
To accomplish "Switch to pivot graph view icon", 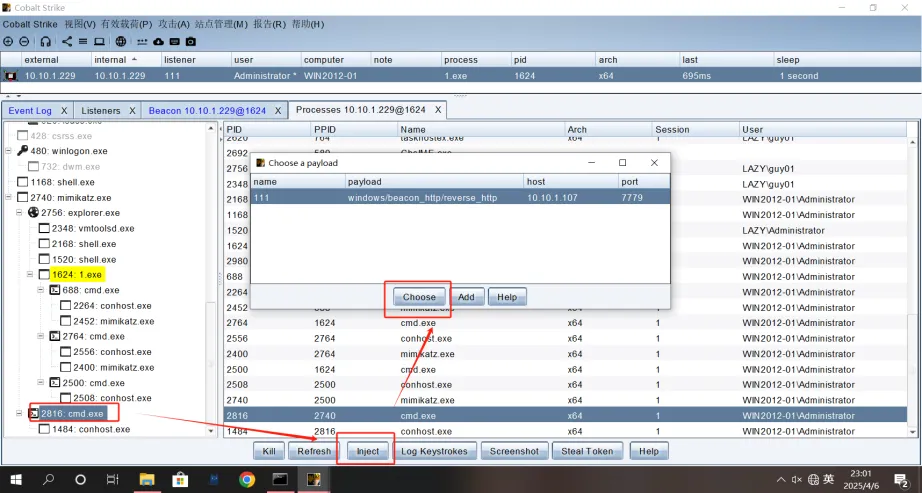I will pos(67,42).
